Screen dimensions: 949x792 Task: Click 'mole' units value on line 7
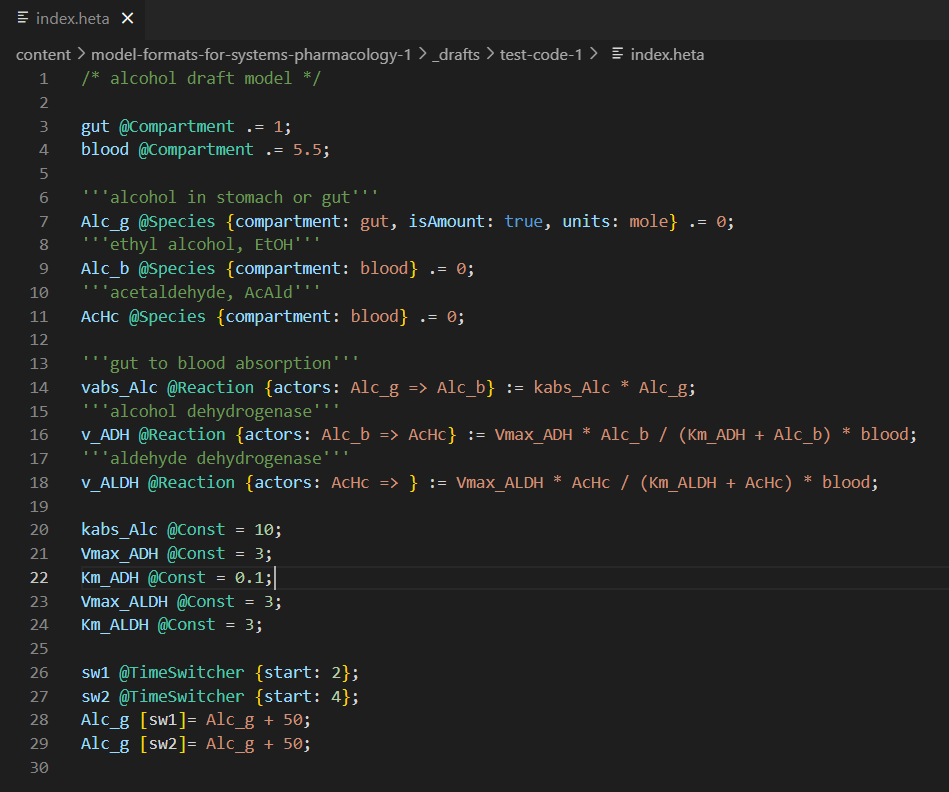[648, 221]
